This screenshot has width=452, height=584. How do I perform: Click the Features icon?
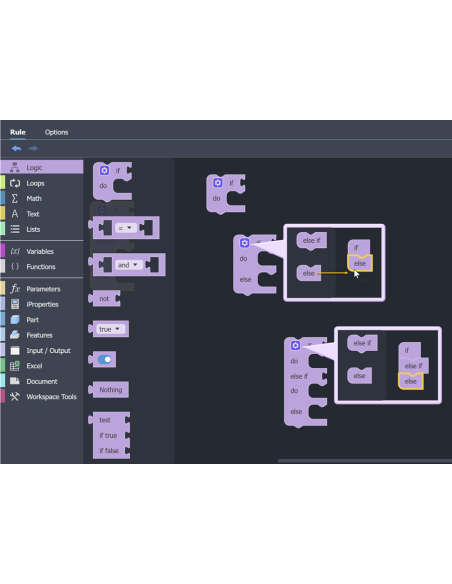(15, 335)
